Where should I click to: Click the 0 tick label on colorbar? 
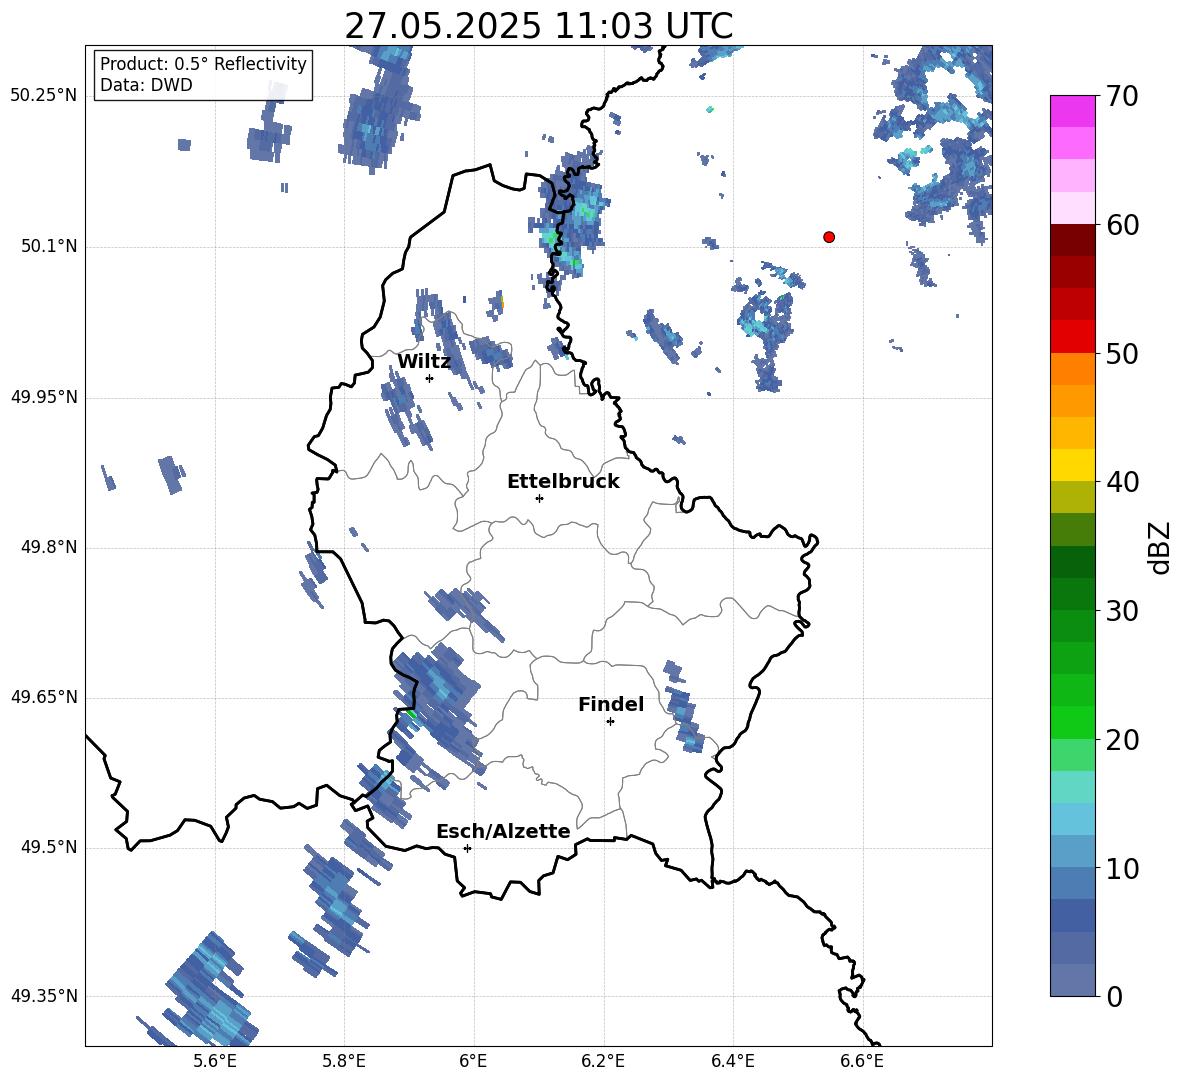1114,996
